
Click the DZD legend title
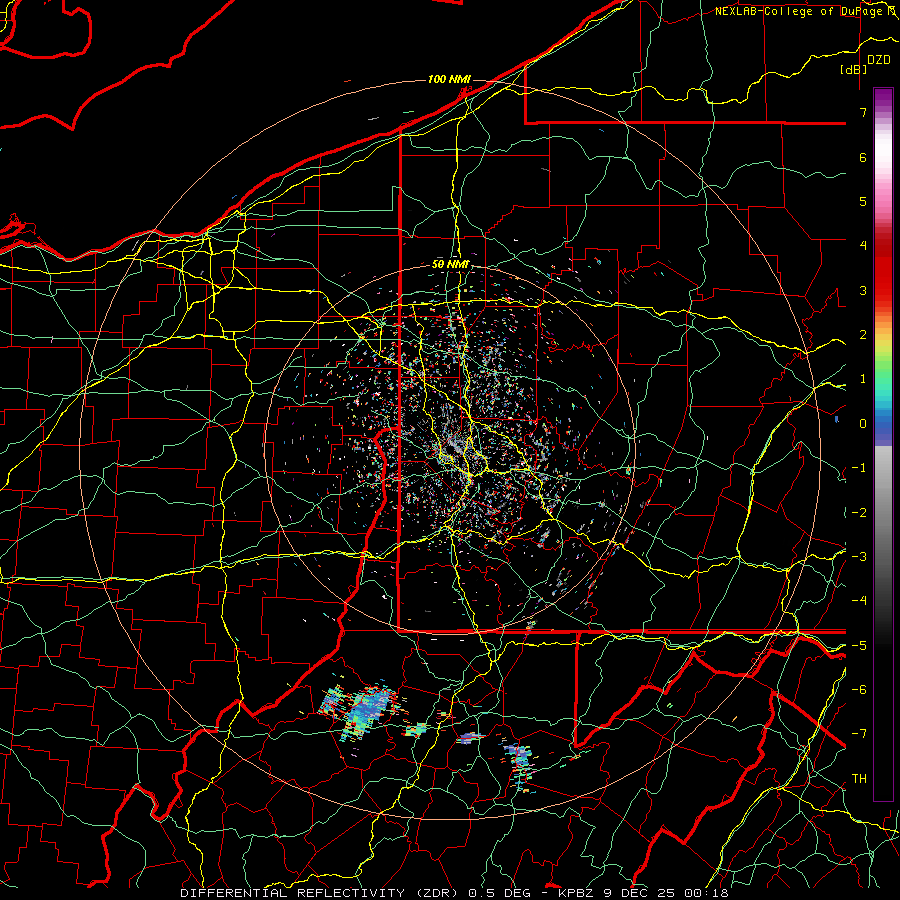tap(878, 60)
